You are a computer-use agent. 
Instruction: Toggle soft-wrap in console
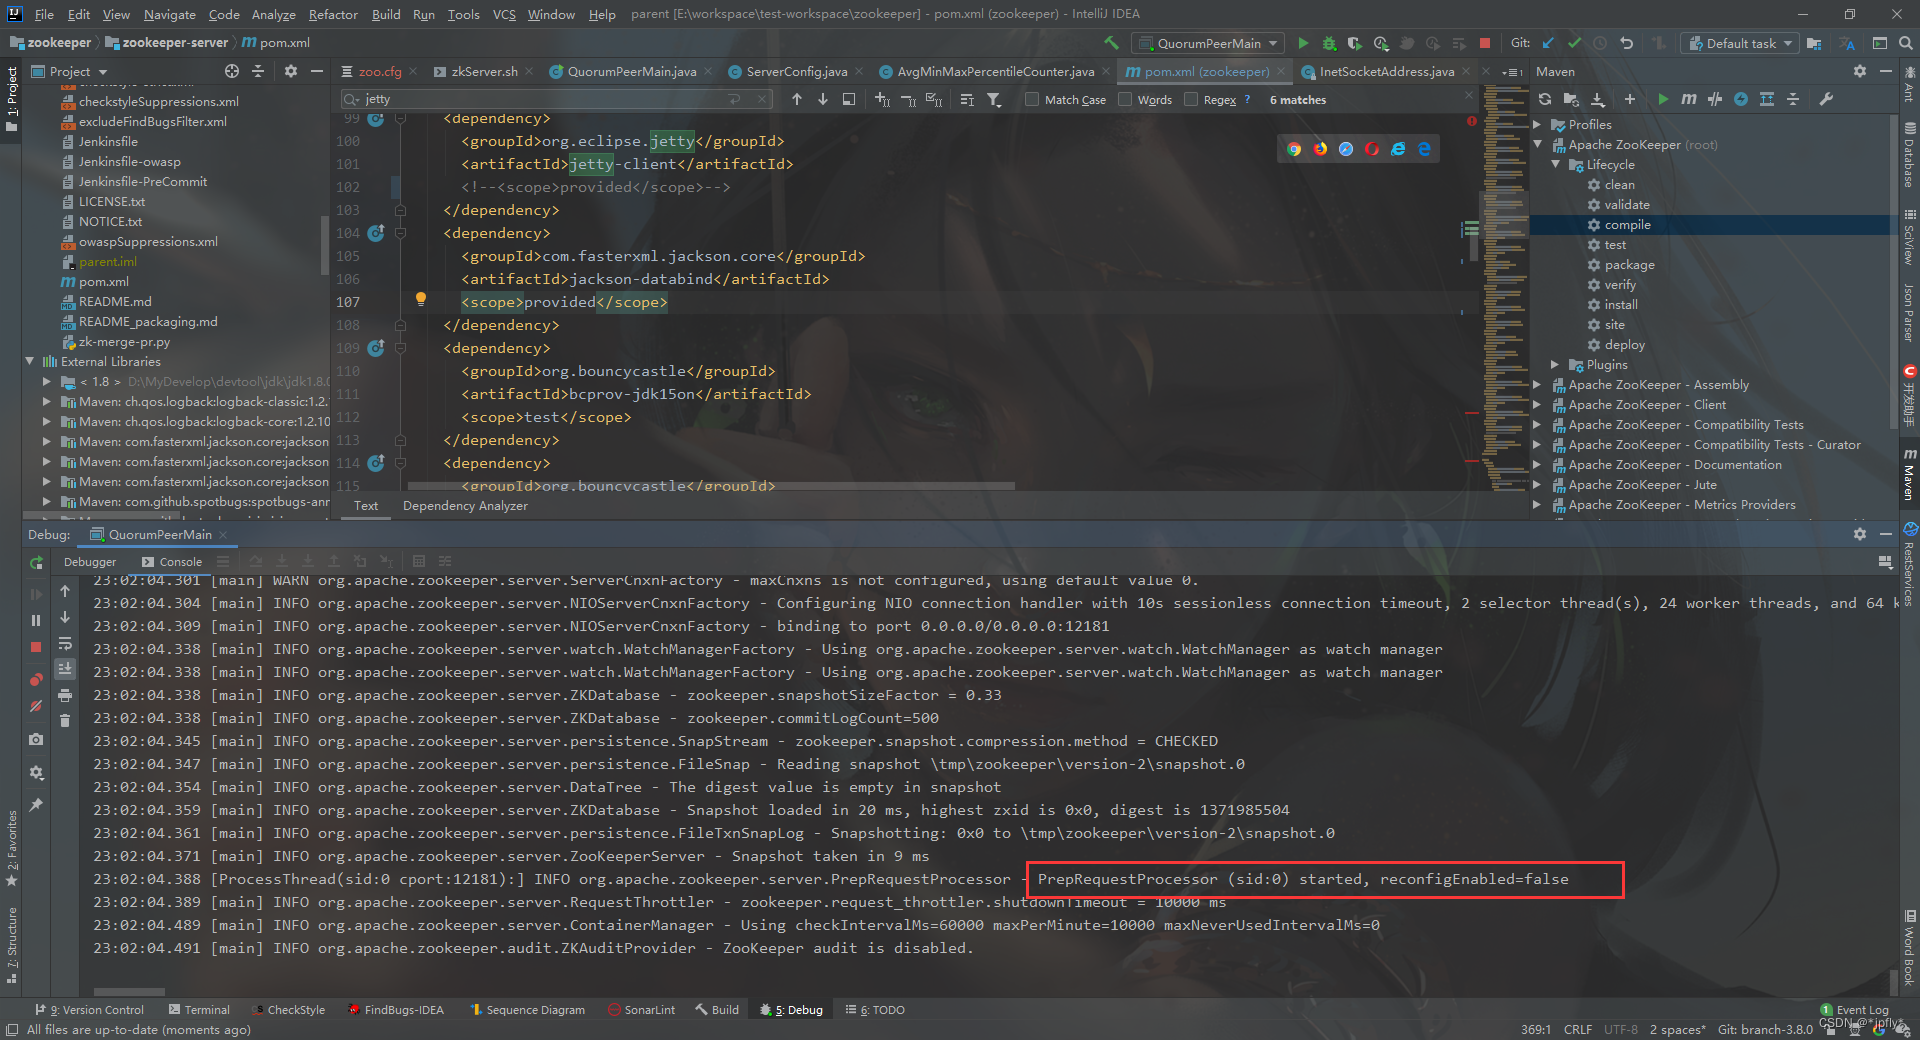[x=65, y=643]
